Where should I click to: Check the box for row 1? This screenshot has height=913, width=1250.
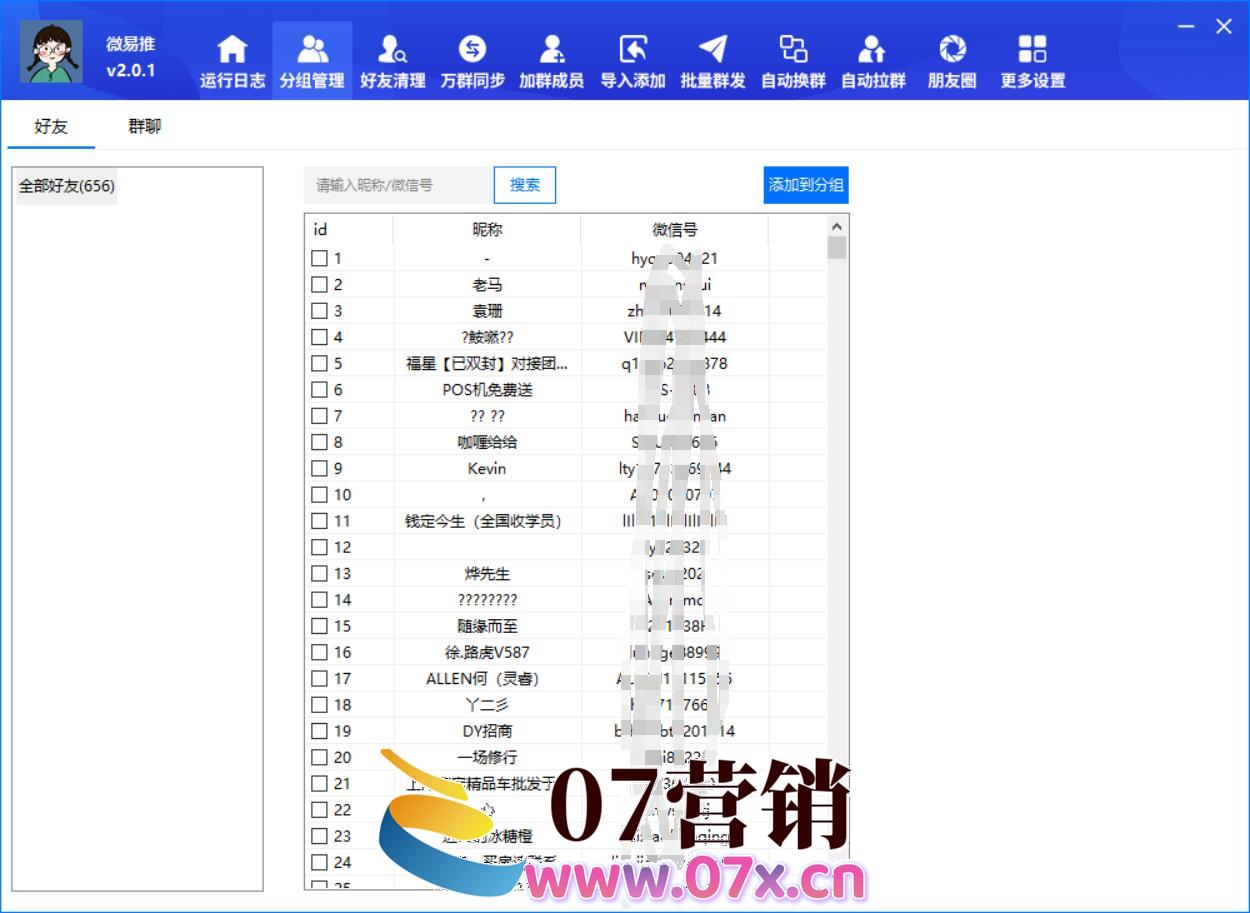click(x=319, y=258)
